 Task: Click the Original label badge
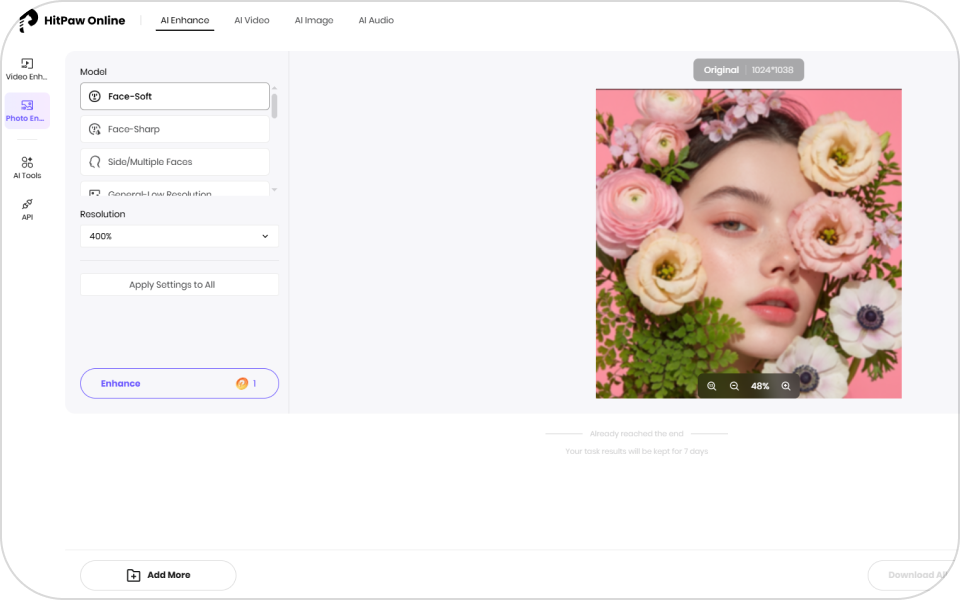(721, 70)
